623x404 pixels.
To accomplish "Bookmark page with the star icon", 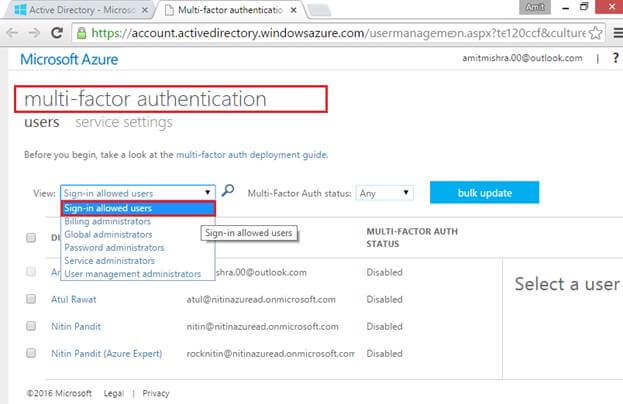I will point(595,33).
